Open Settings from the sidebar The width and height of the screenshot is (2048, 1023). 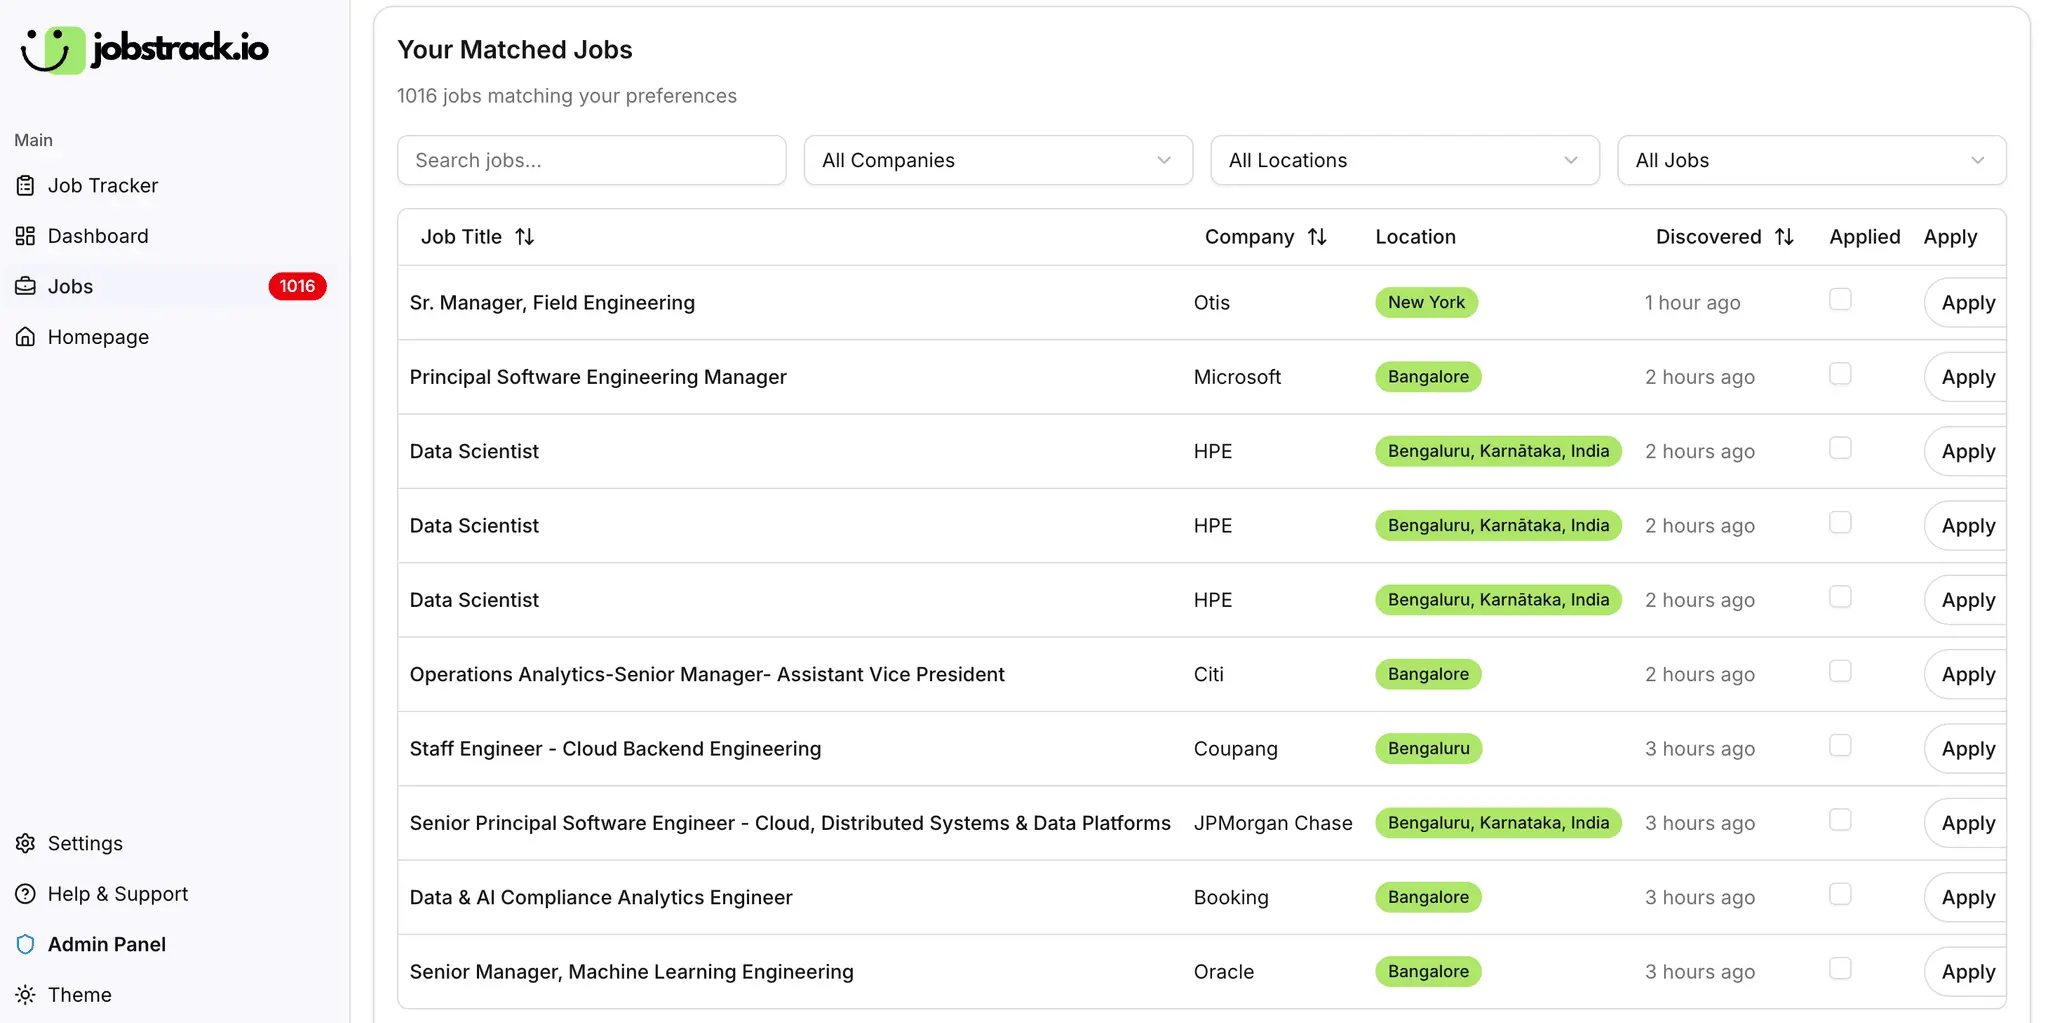(x=170, y=843)
